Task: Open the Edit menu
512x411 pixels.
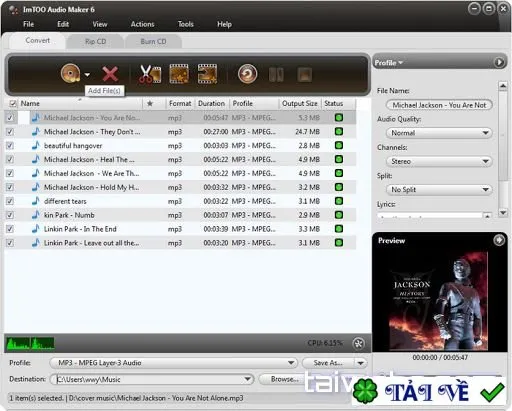Action: tap(63, 24)
